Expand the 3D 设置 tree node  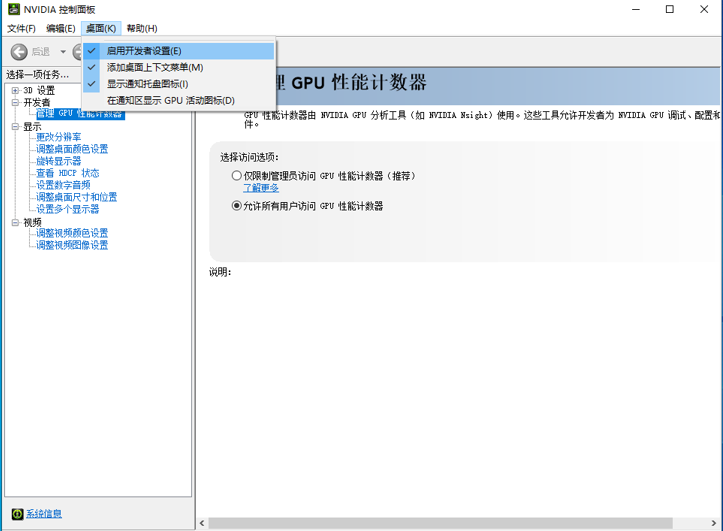(x=15, y=90)
